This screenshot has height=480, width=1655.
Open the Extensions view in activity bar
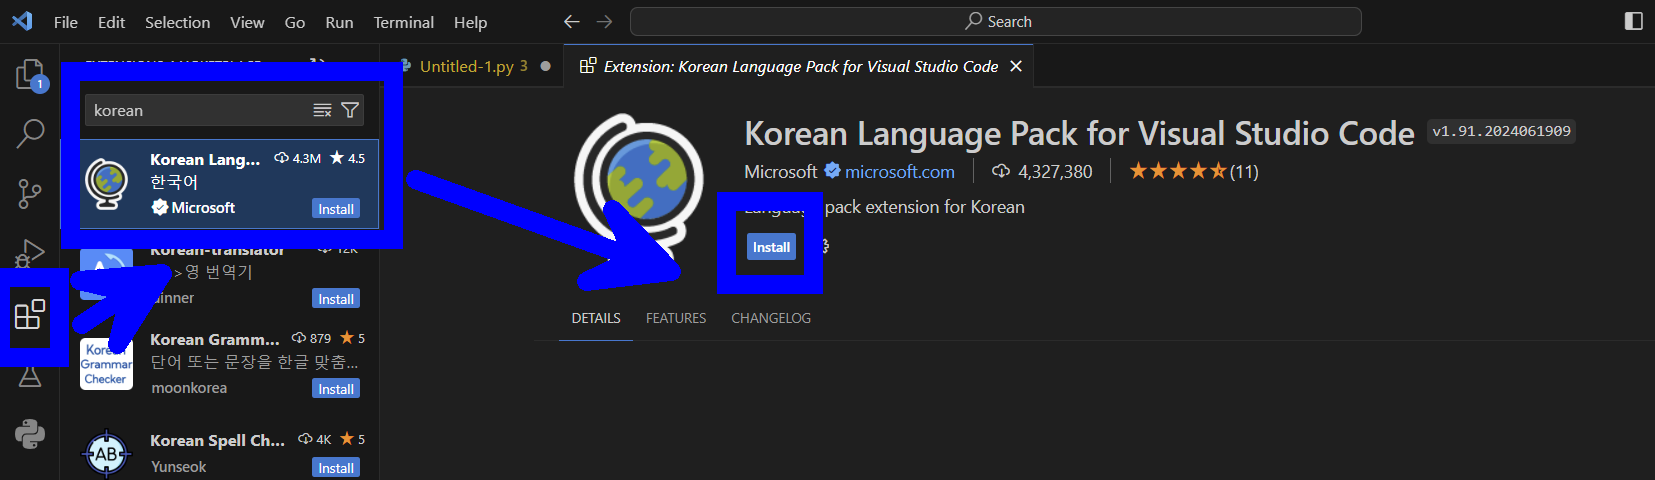point(30,315)
